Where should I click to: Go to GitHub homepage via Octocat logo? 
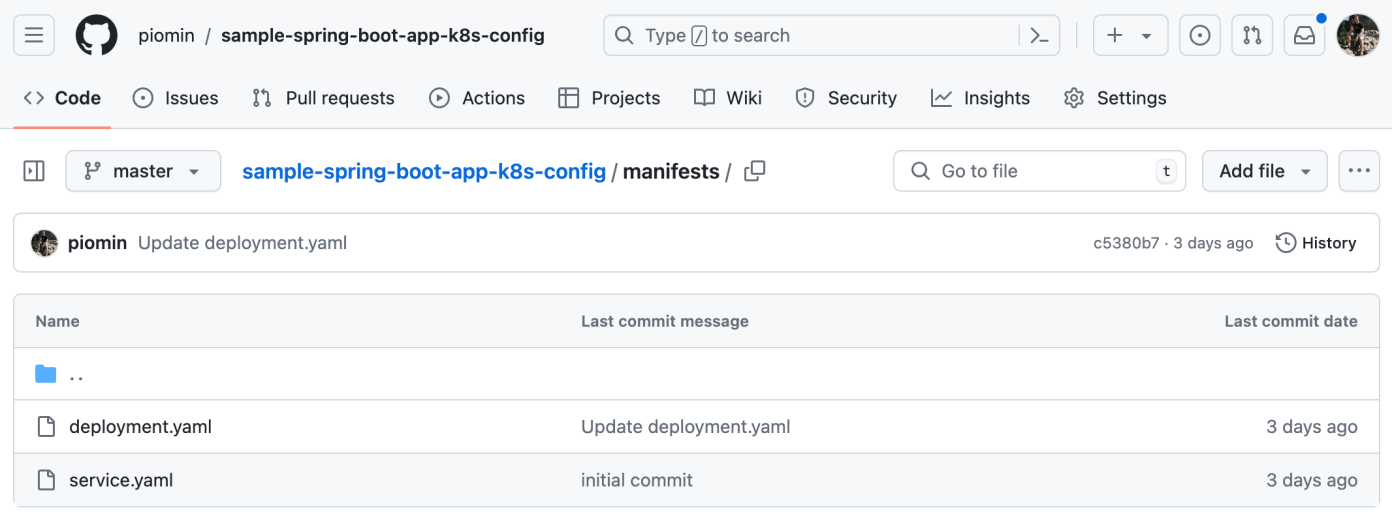(97, 35)
